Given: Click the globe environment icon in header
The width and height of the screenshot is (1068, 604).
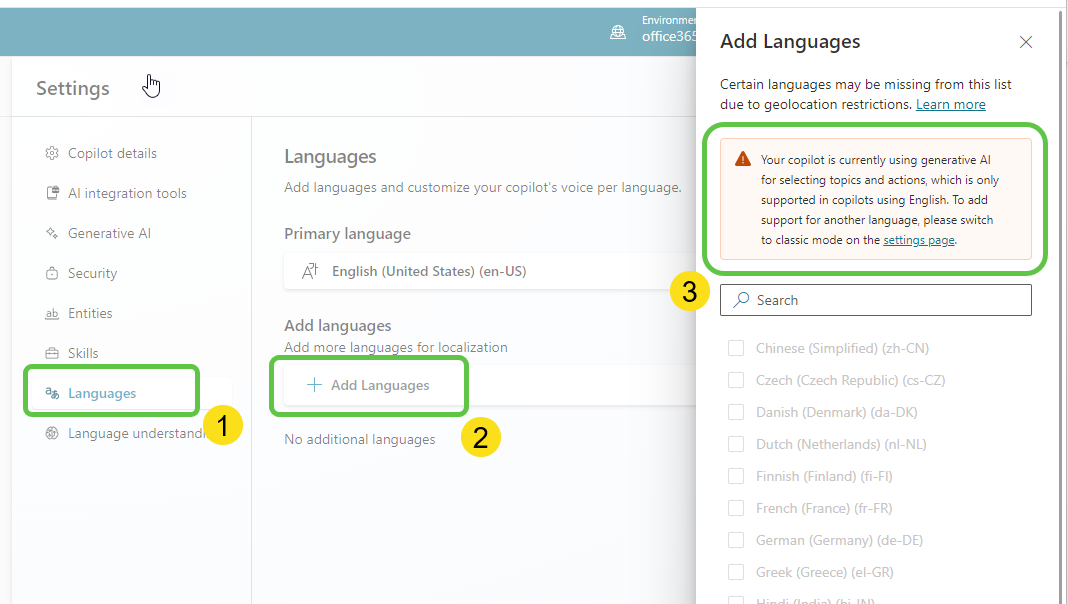Looking at the screenshot, I should [x=617, y=31].
